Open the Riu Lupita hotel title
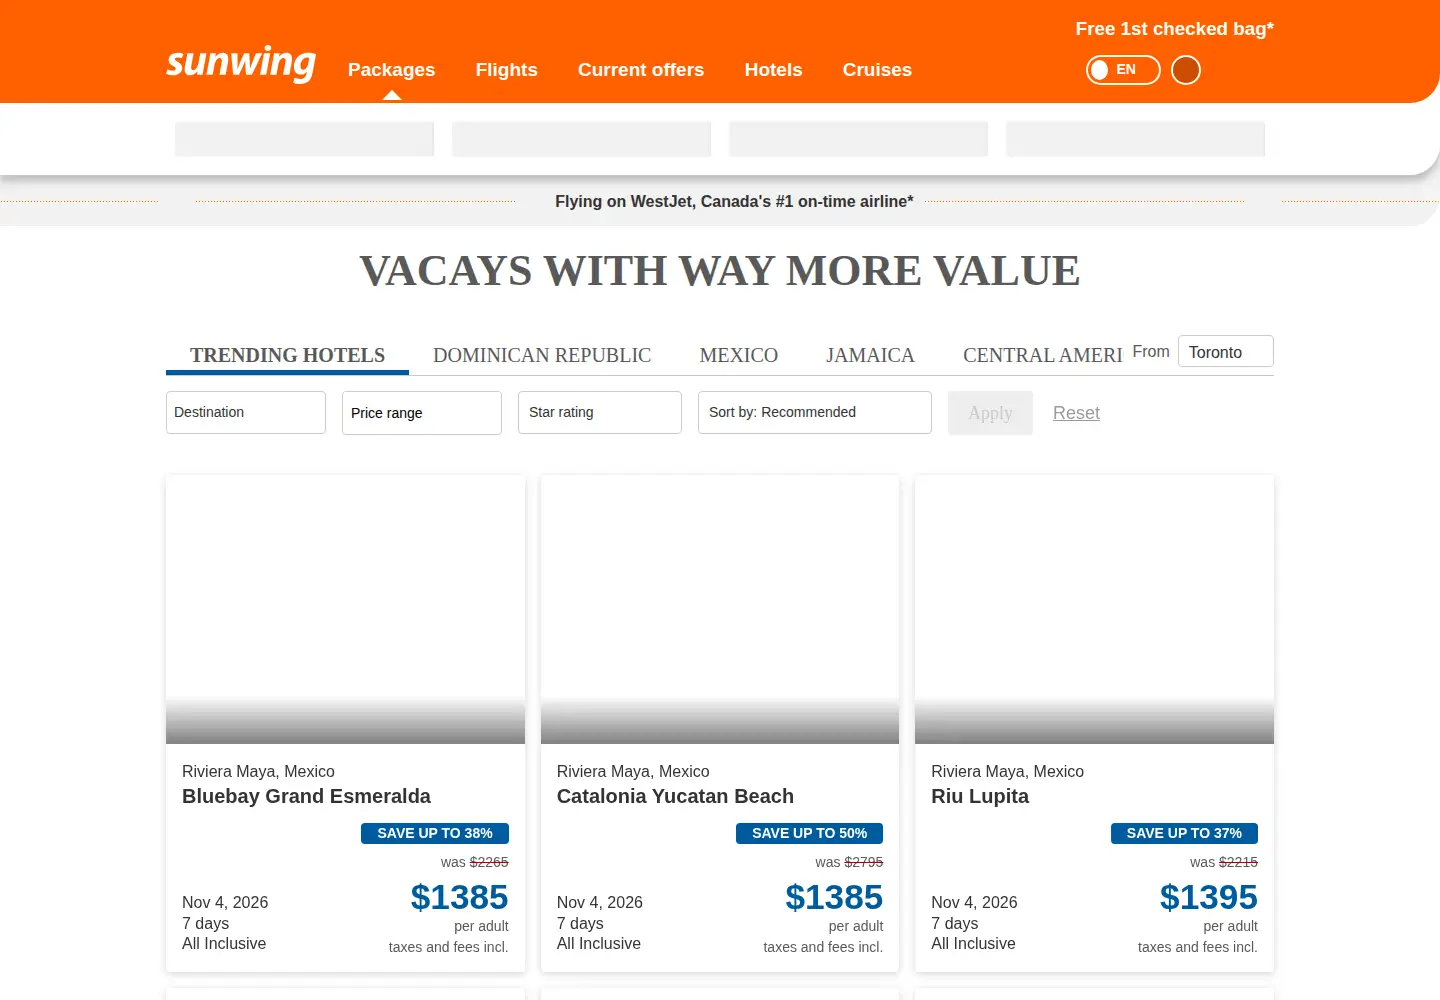The height and width of the screenshot is (1000, 1440). (980, 796)
